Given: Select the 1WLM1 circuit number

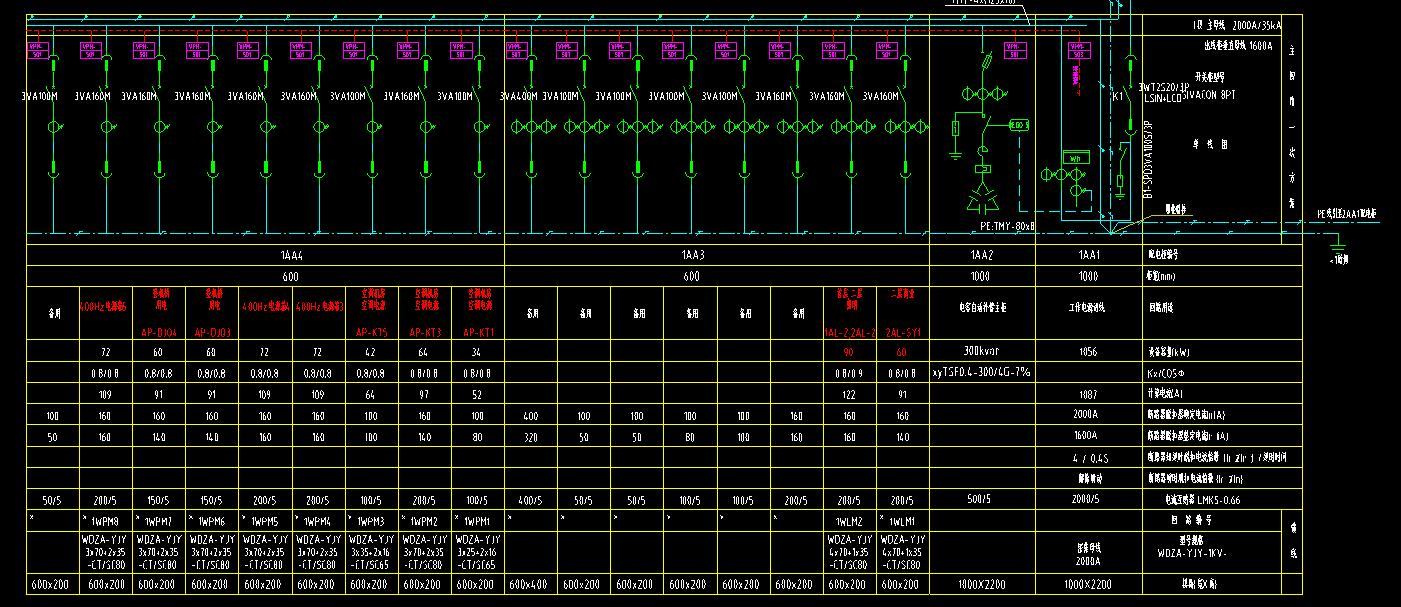Looking at the screenshot, I should click(903, 521).
